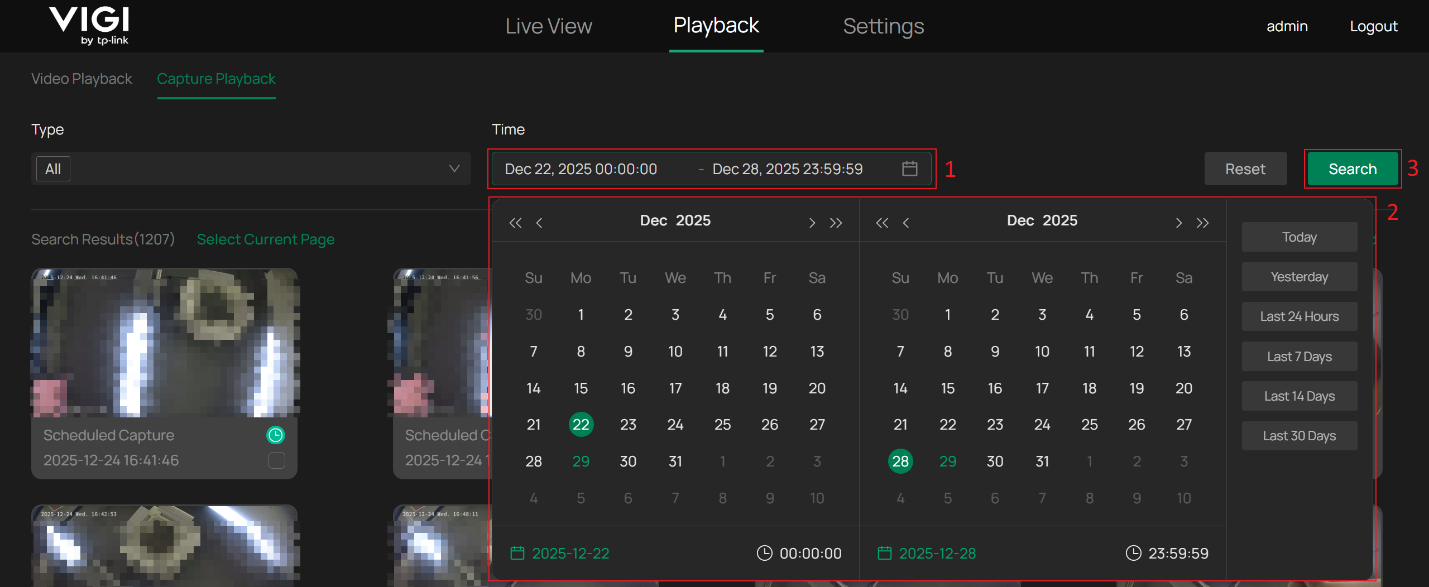
Task: Choose the Last 7 Days preset
Action: [1299, 357]
